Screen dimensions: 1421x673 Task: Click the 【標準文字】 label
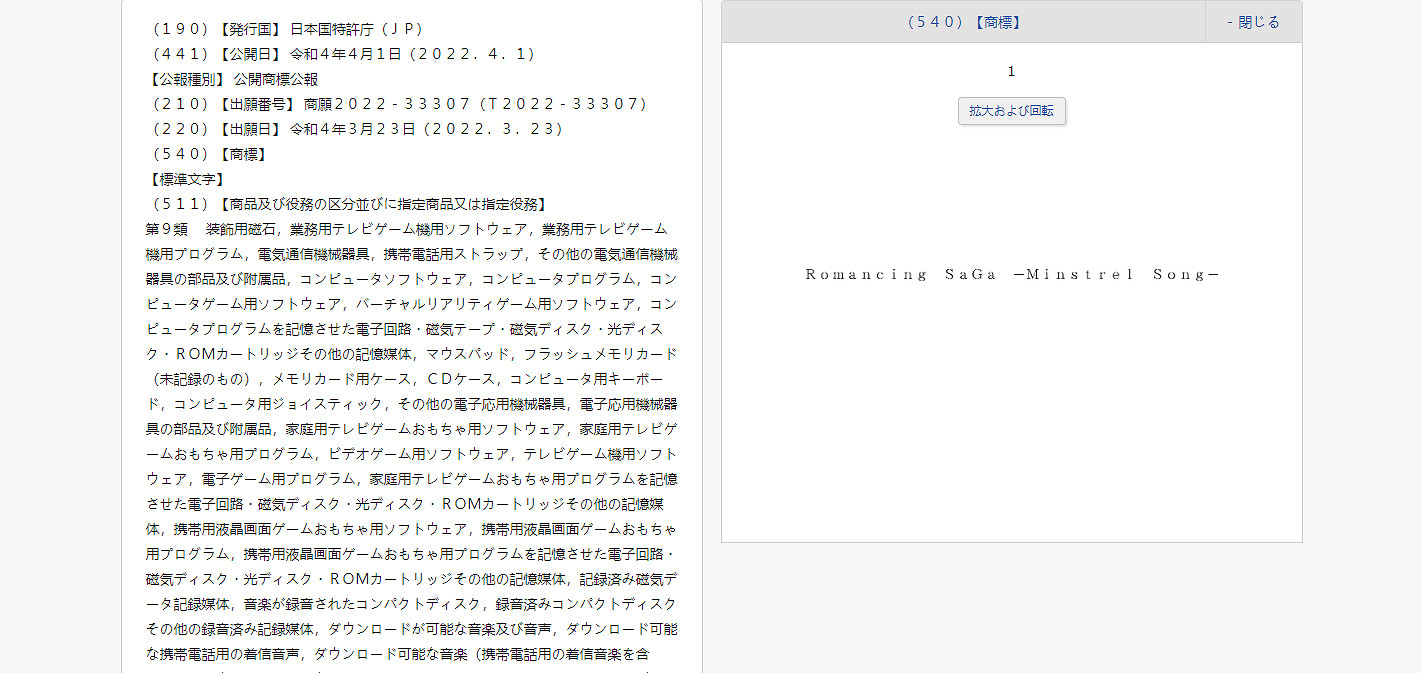pyautogui.click(x=185, y=179)
